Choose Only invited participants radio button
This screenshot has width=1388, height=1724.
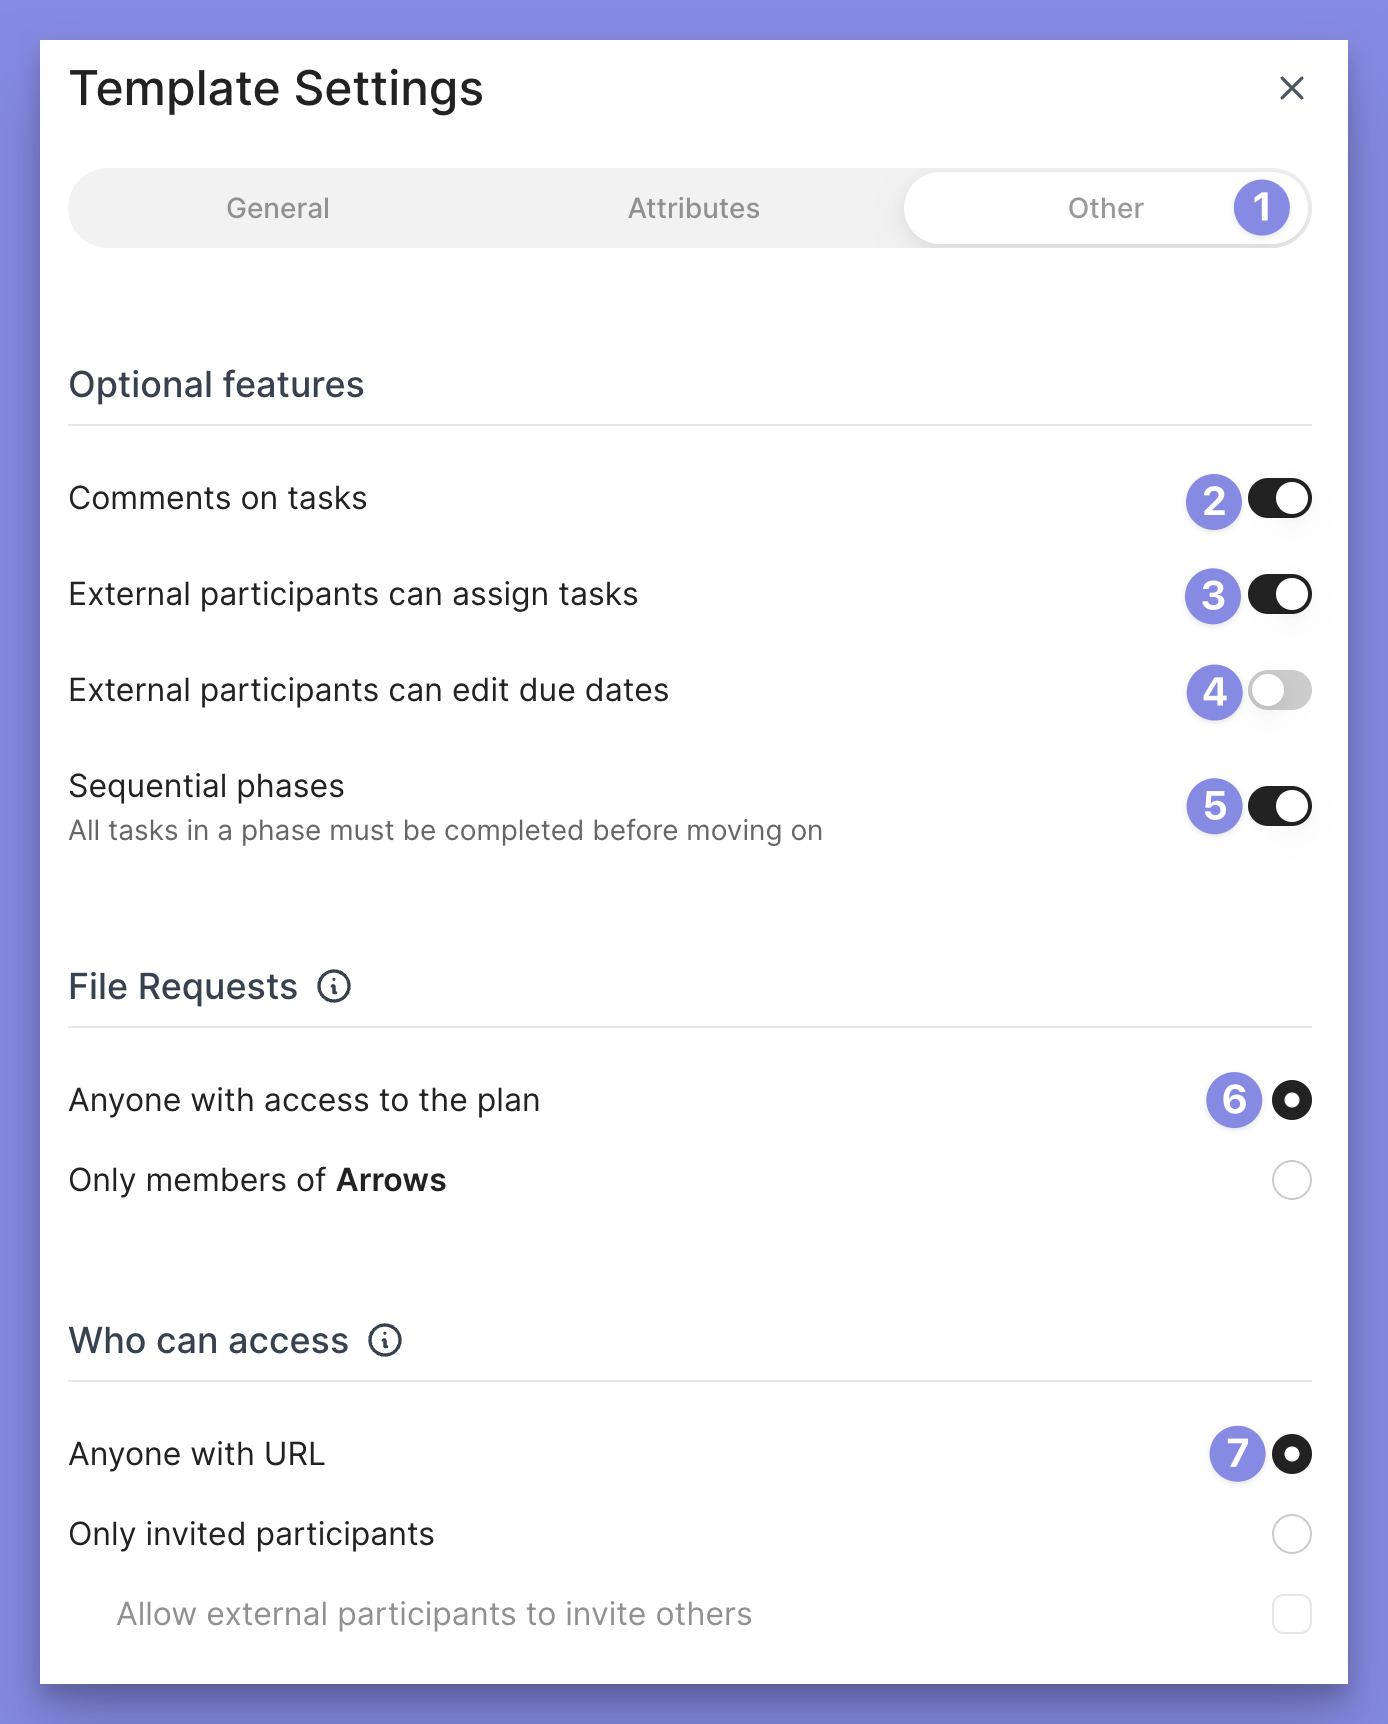1291,1534
